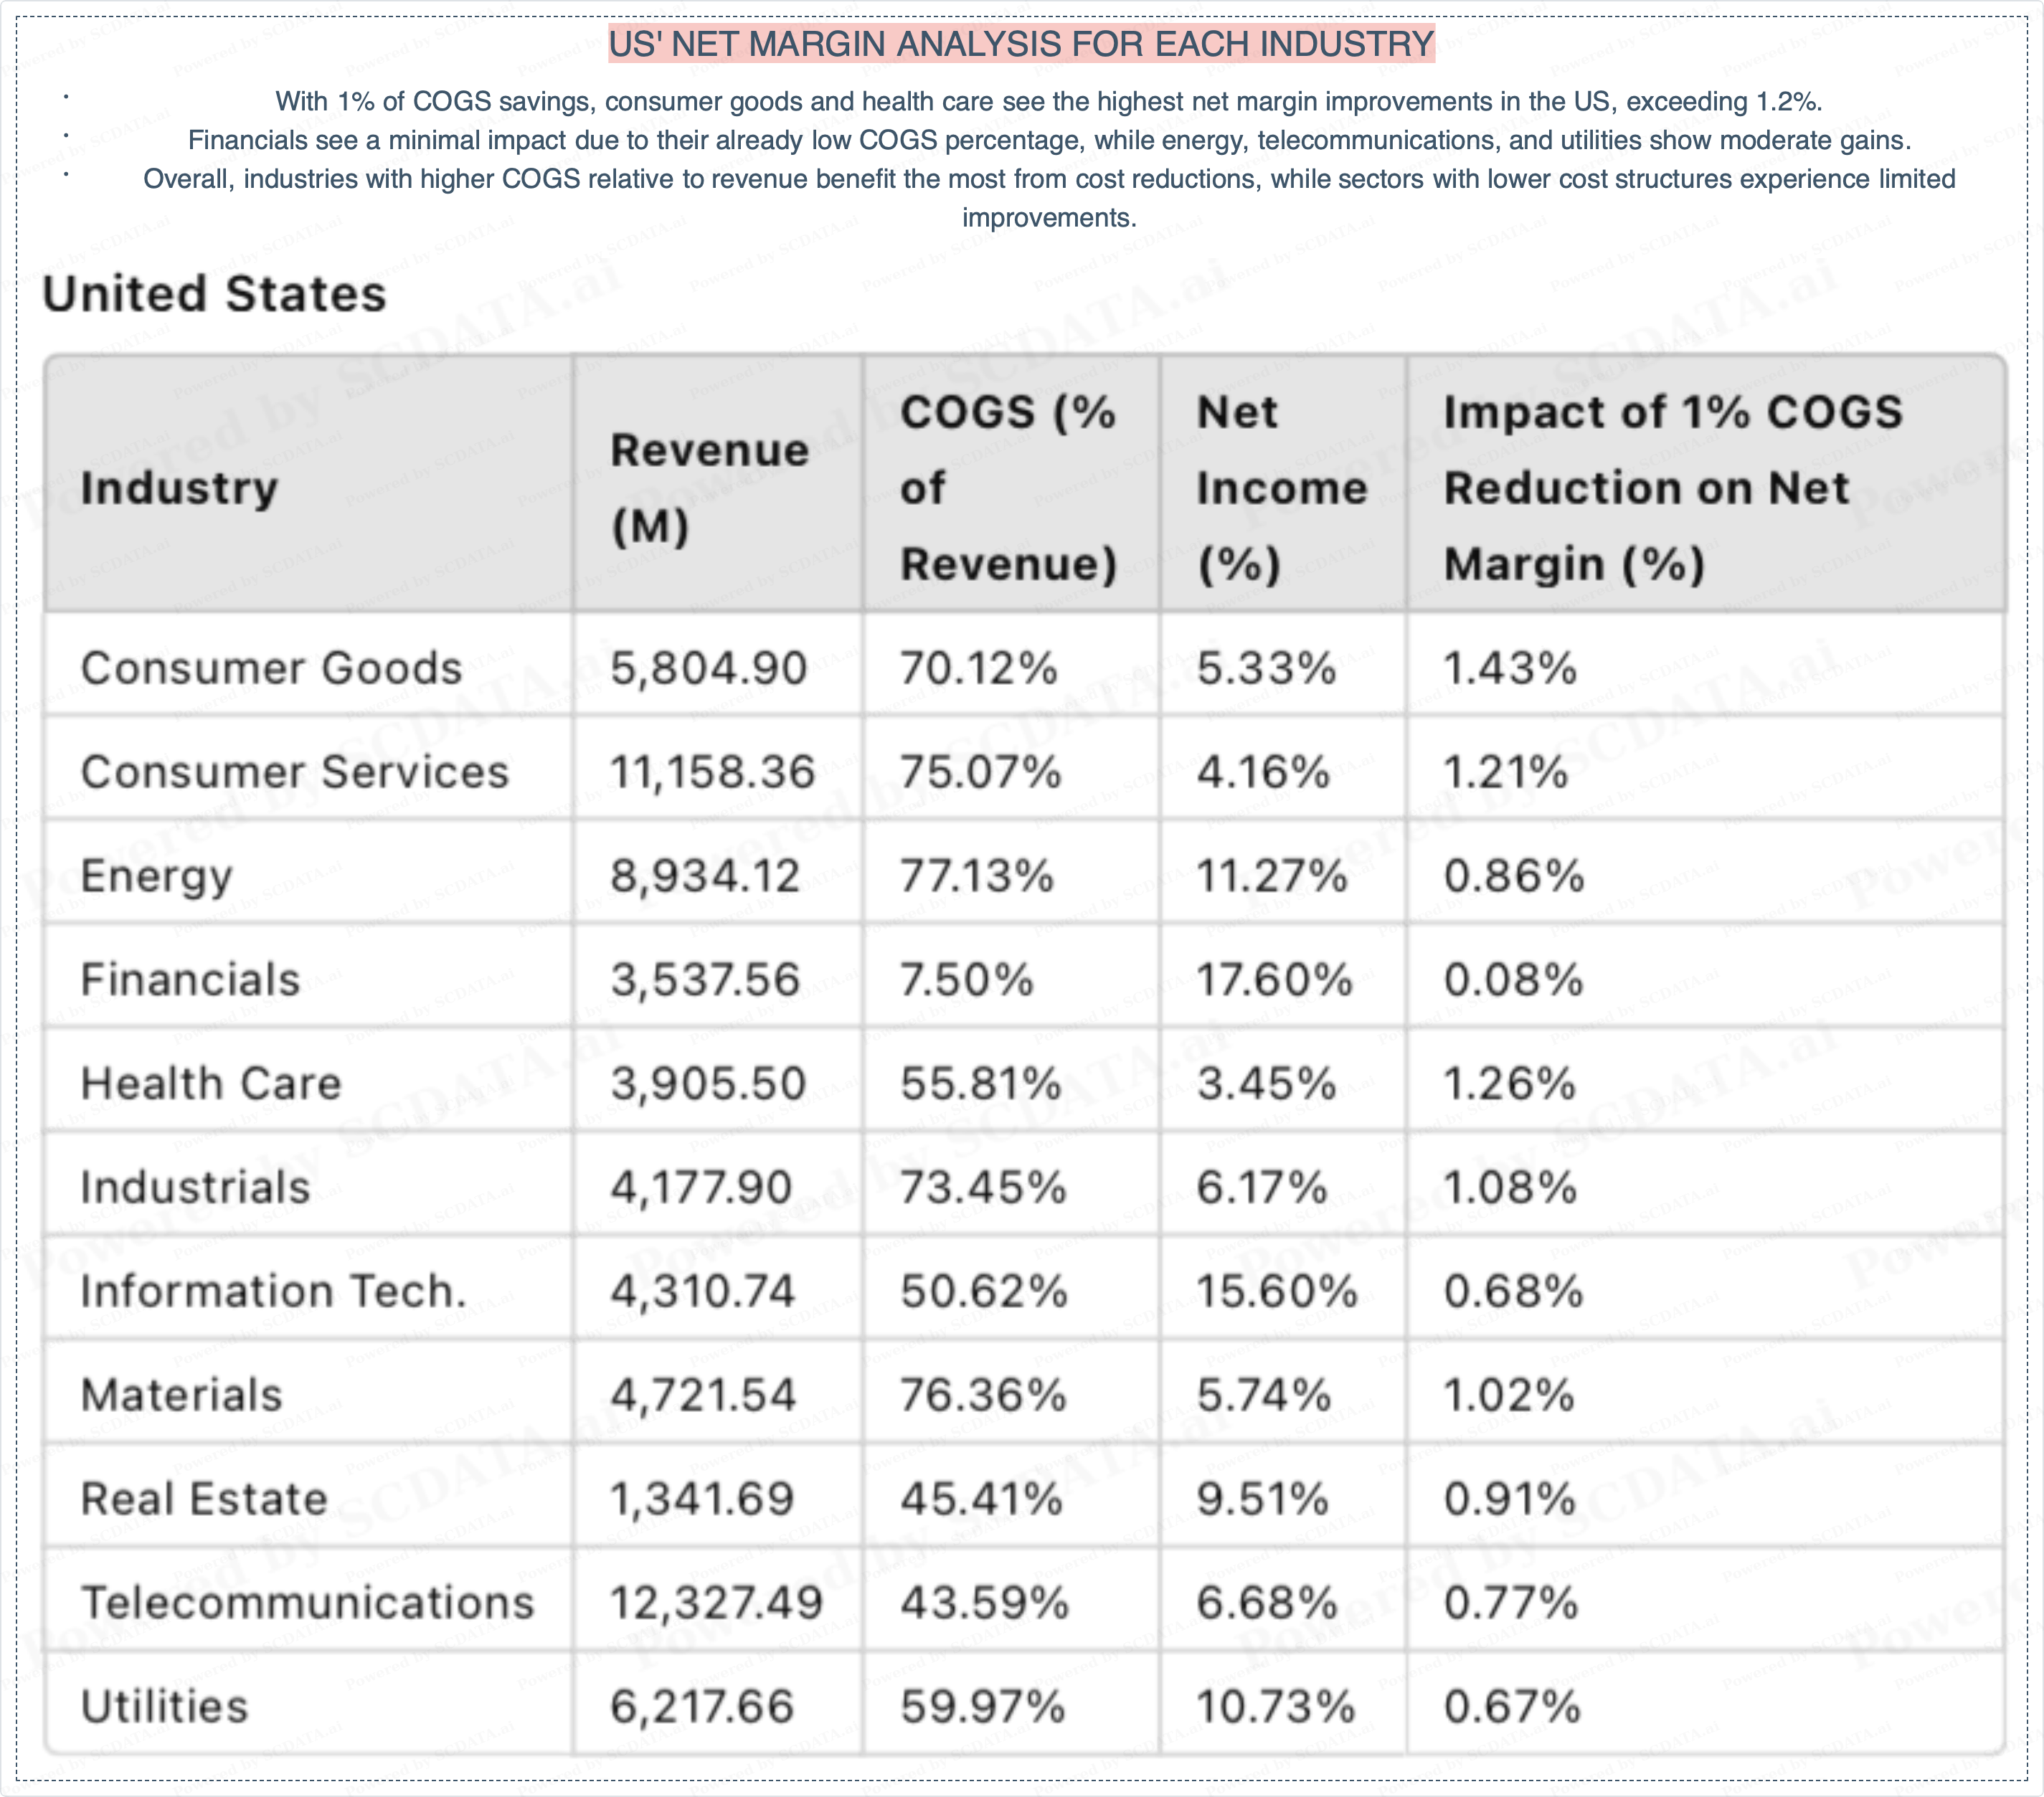
Task: Select the Materials COGS value 76.36%
Action: tap(983, 1396)
